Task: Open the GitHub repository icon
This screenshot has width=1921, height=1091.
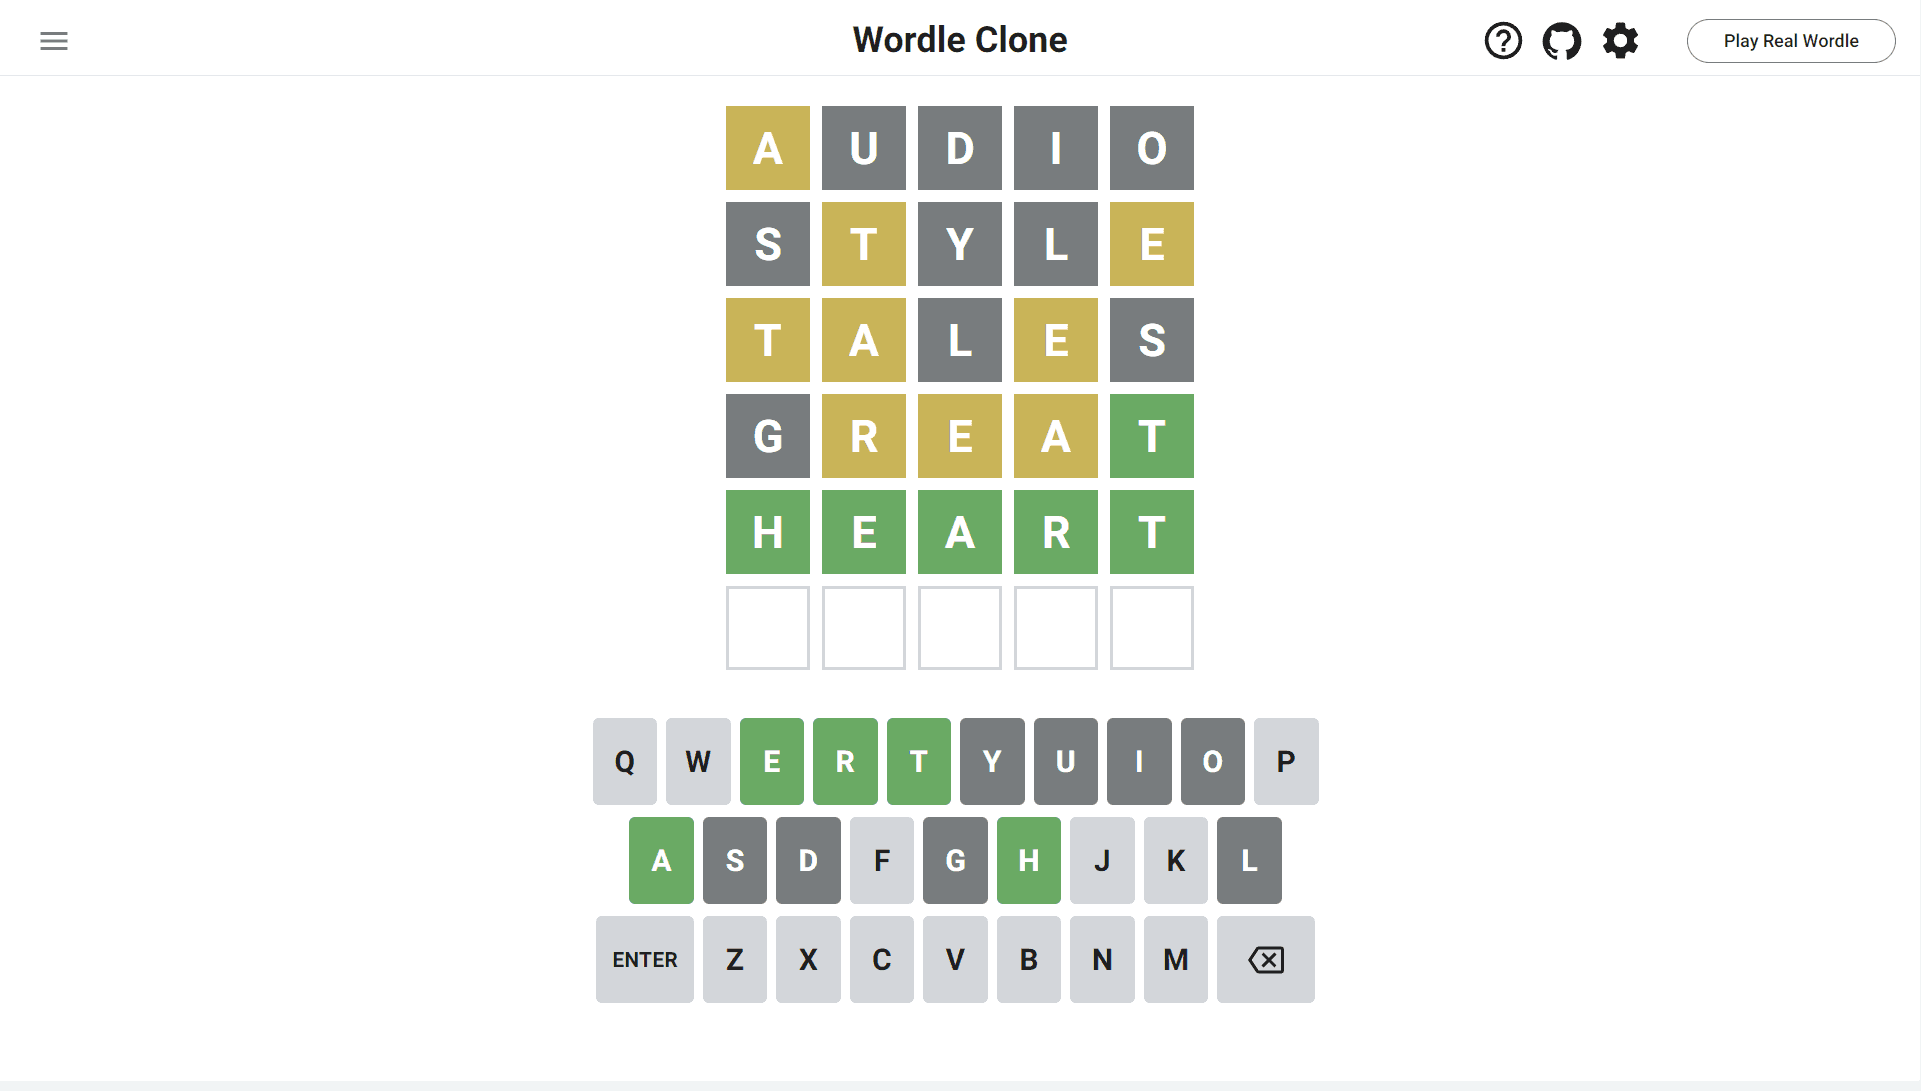Action: pos(1562,41)
